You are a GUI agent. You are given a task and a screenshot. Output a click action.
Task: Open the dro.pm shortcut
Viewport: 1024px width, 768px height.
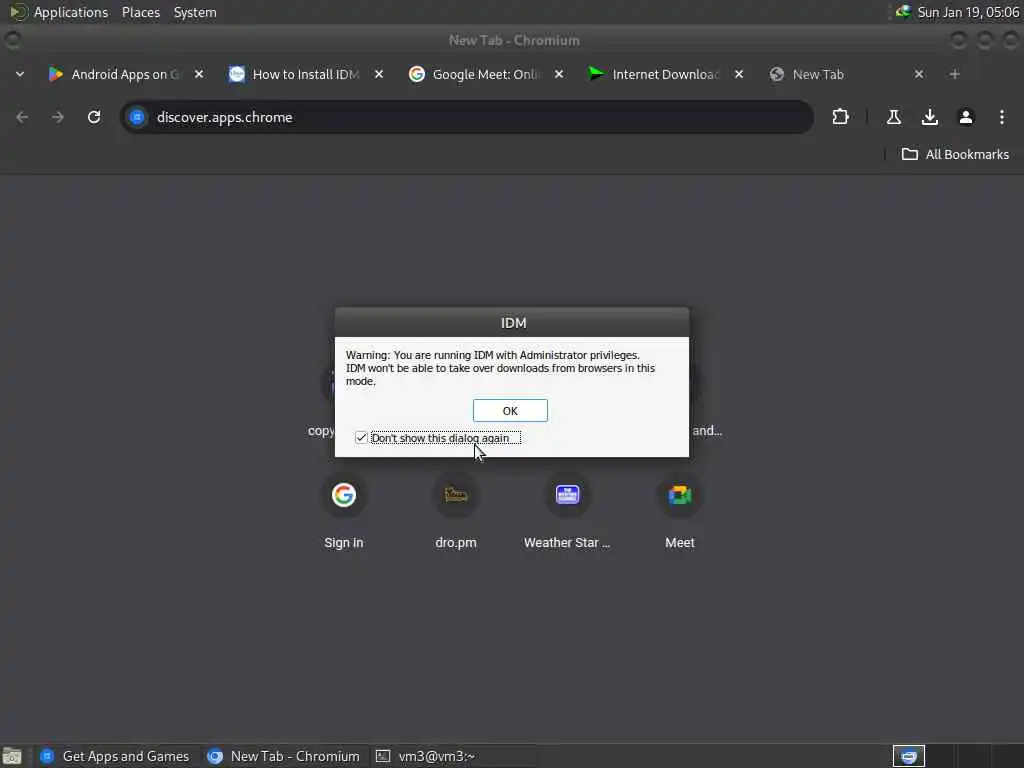(456, 512)
